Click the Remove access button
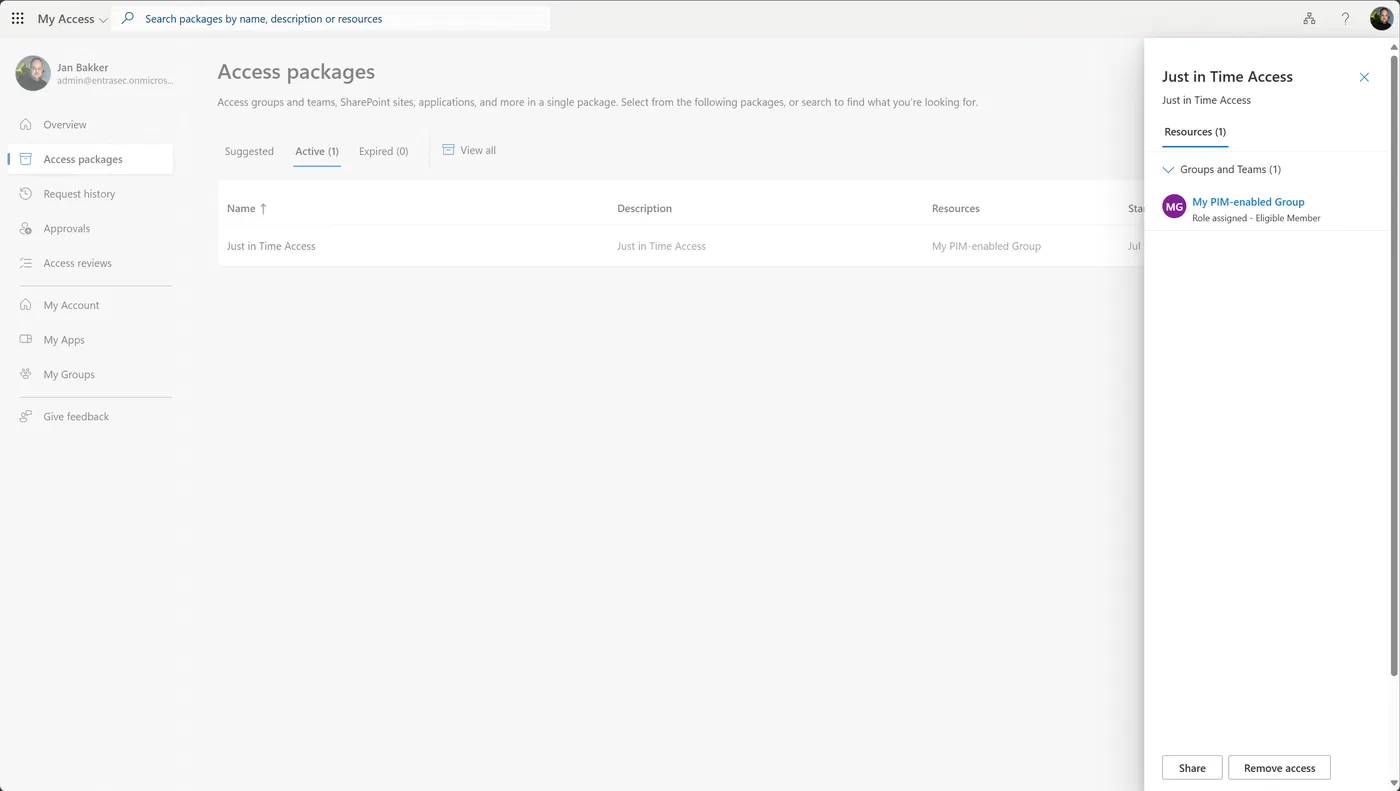Image resolution: width=1400 pixels, height=791 pixels. pos(1279,768)
